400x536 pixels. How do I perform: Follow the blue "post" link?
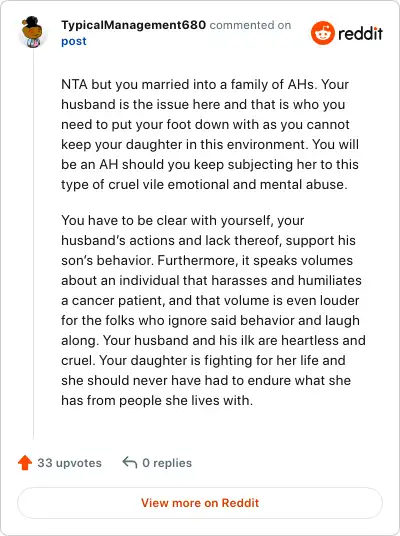point(74,41)
